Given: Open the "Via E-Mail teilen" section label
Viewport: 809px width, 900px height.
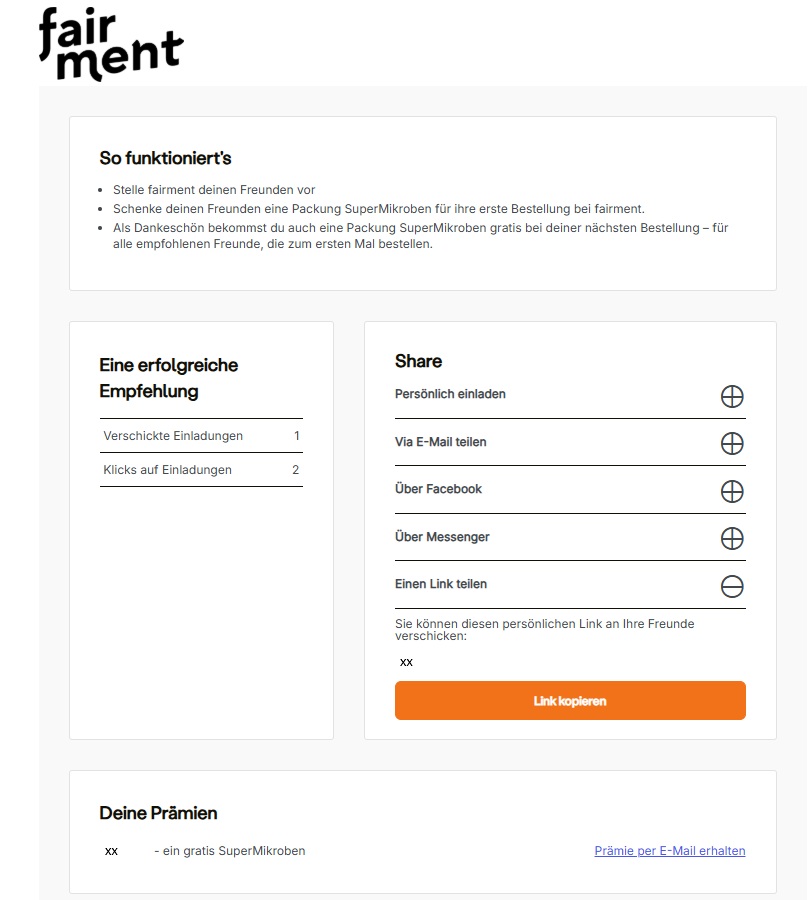Looking at the screenshot, I should [441, 442].
